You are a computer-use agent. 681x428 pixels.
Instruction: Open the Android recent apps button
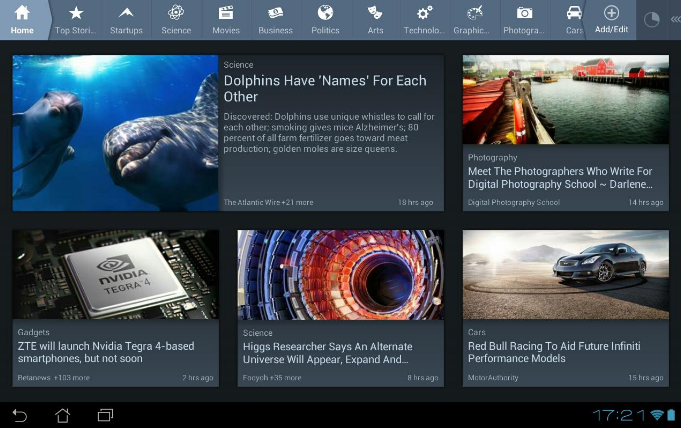[106, 415]
